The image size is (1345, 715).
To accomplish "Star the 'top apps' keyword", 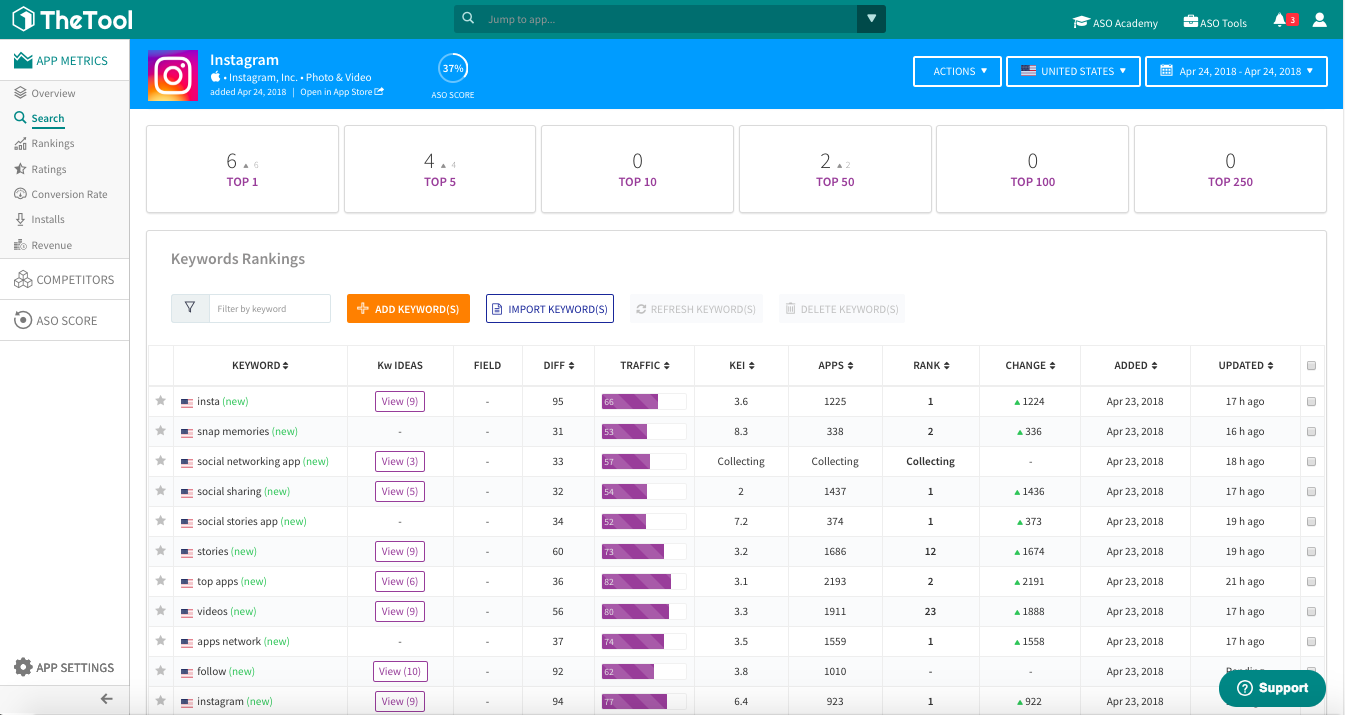I will click(x=160, y=581).
